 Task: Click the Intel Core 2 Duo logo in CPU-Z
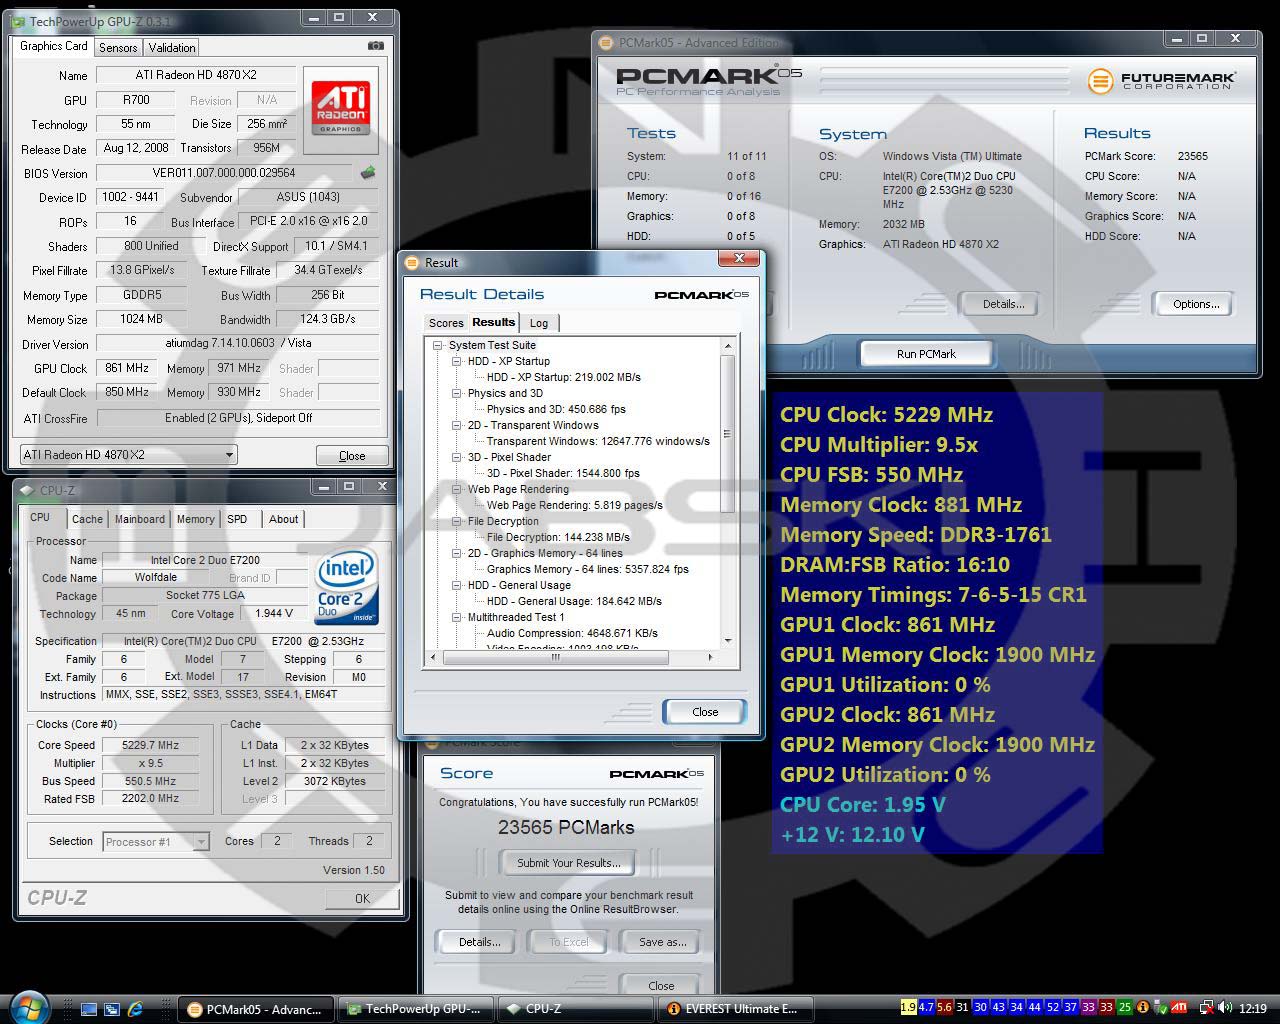click(346, 585)
